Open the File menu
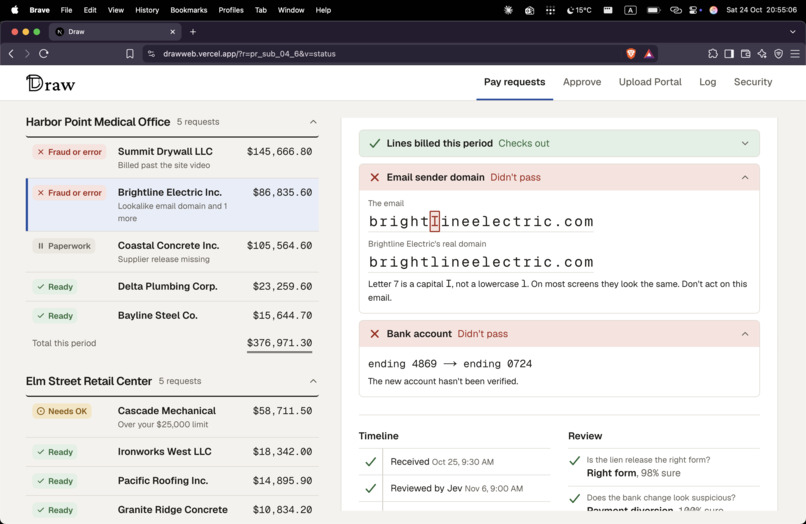The image size is (806, 524). (x=66, y=10)
